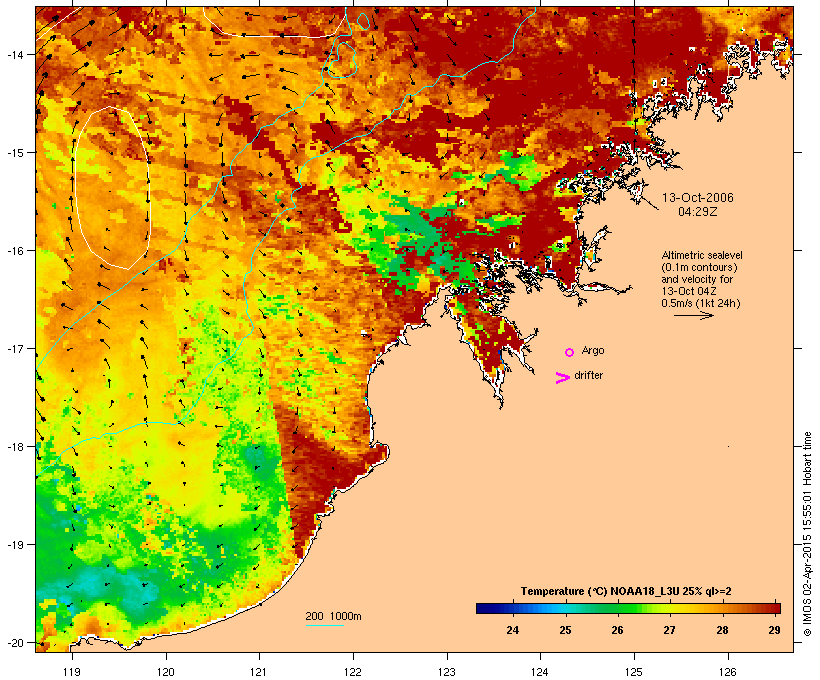
Task: Click the colorbar tick label 27
Action: point(670,630)
